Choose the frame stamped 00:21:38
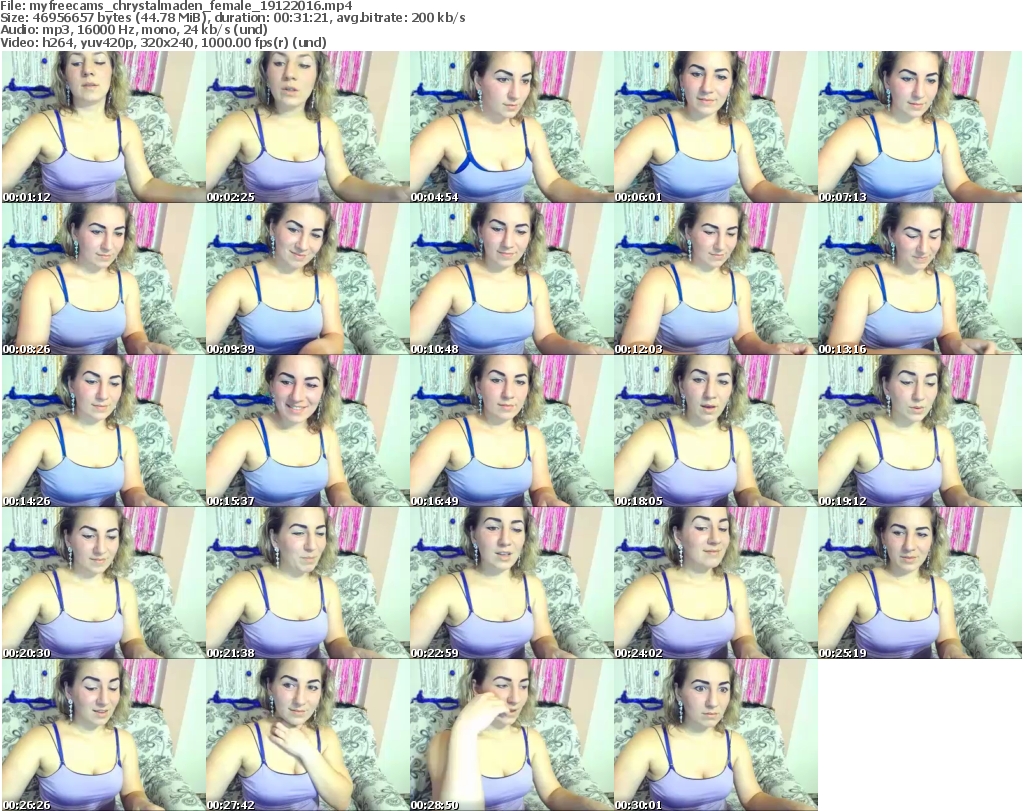 tap(308, 583)
